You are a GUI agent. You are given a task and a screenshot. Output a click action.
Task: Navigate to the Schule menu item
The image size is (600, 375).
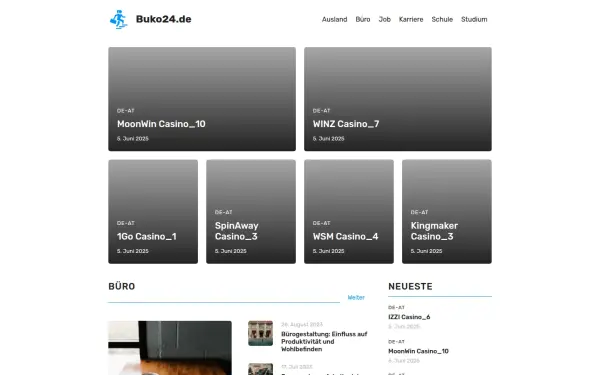pos(442,19)
